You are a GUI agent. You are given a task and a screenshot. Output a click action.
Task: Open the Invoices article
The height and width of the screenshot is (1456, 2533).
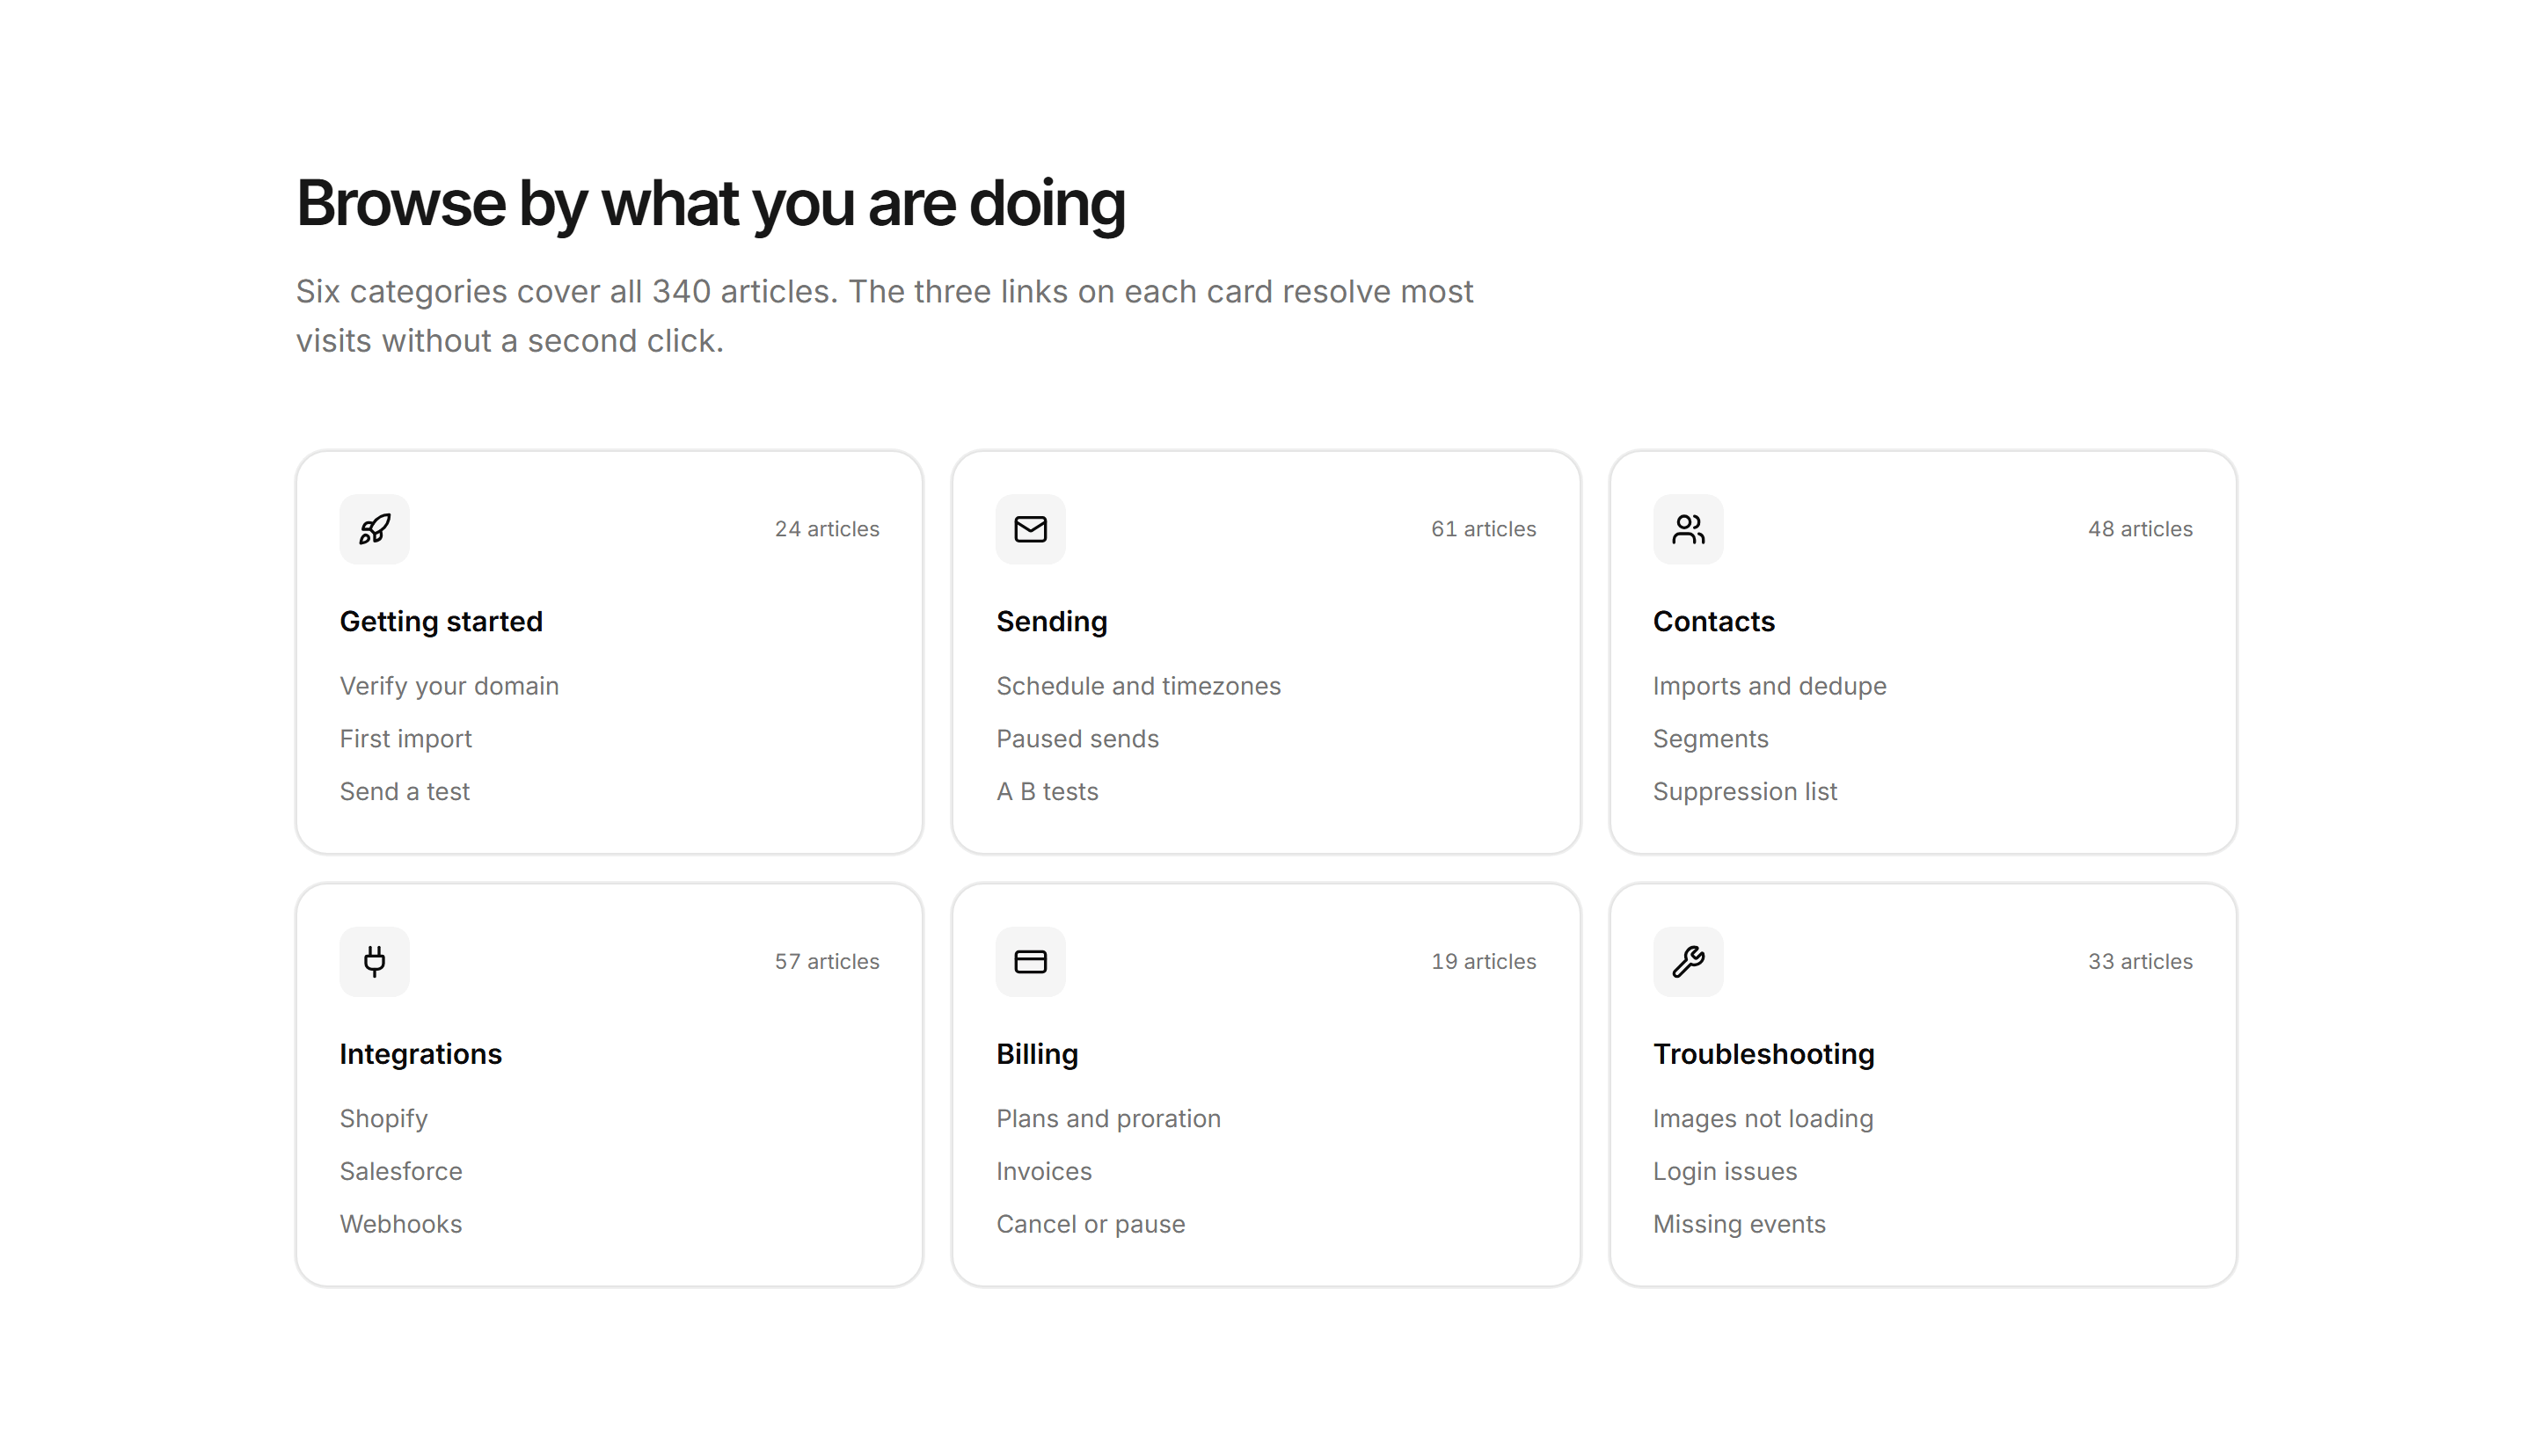1043,1171
